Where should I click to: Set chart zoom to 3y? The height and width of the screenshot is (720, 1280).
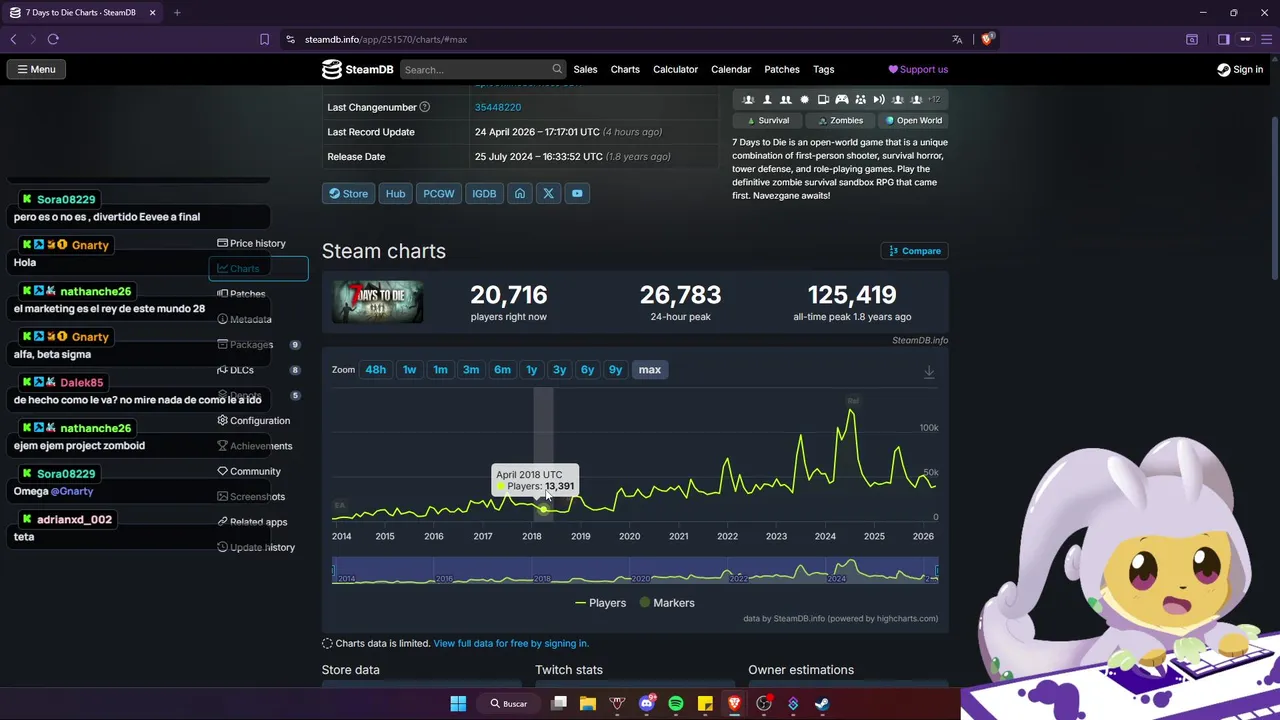click(x=559, y=370)
